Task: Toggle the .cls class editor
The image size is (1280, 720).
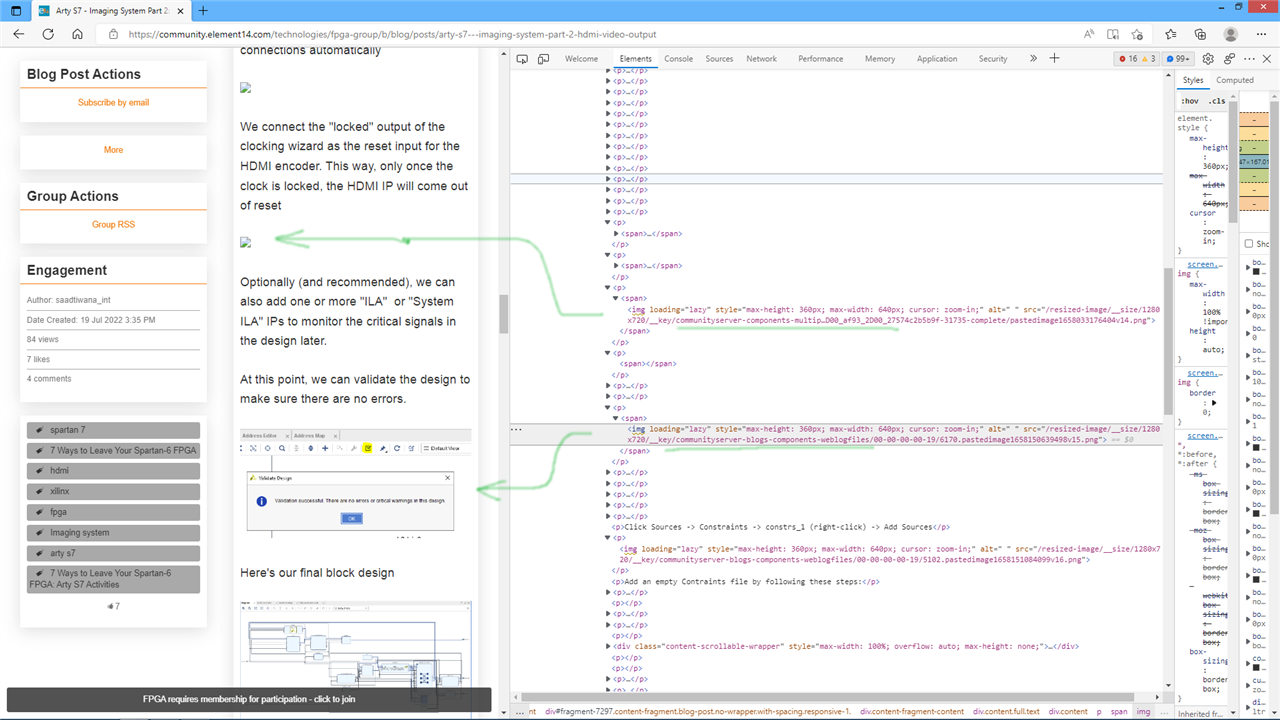Action: tap(1217, 101)
